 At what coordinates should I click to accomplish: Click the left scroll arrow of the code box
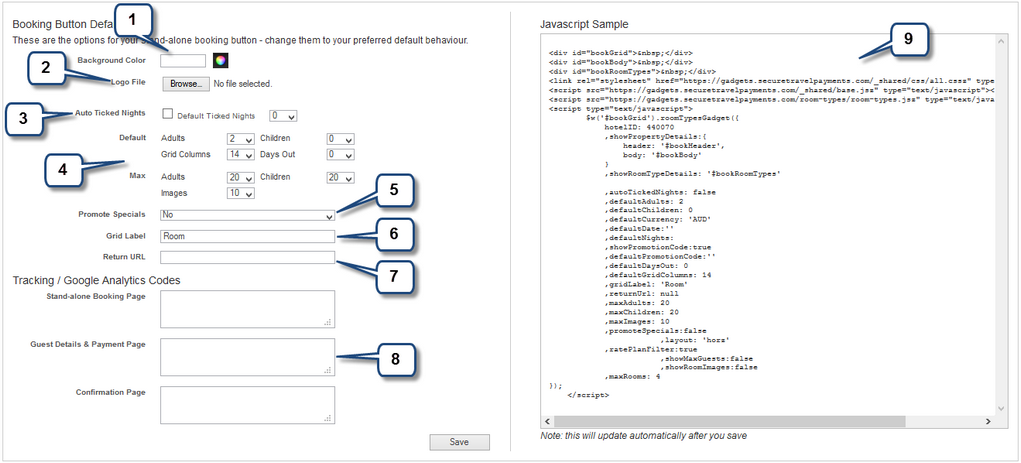tap(546, 422)
